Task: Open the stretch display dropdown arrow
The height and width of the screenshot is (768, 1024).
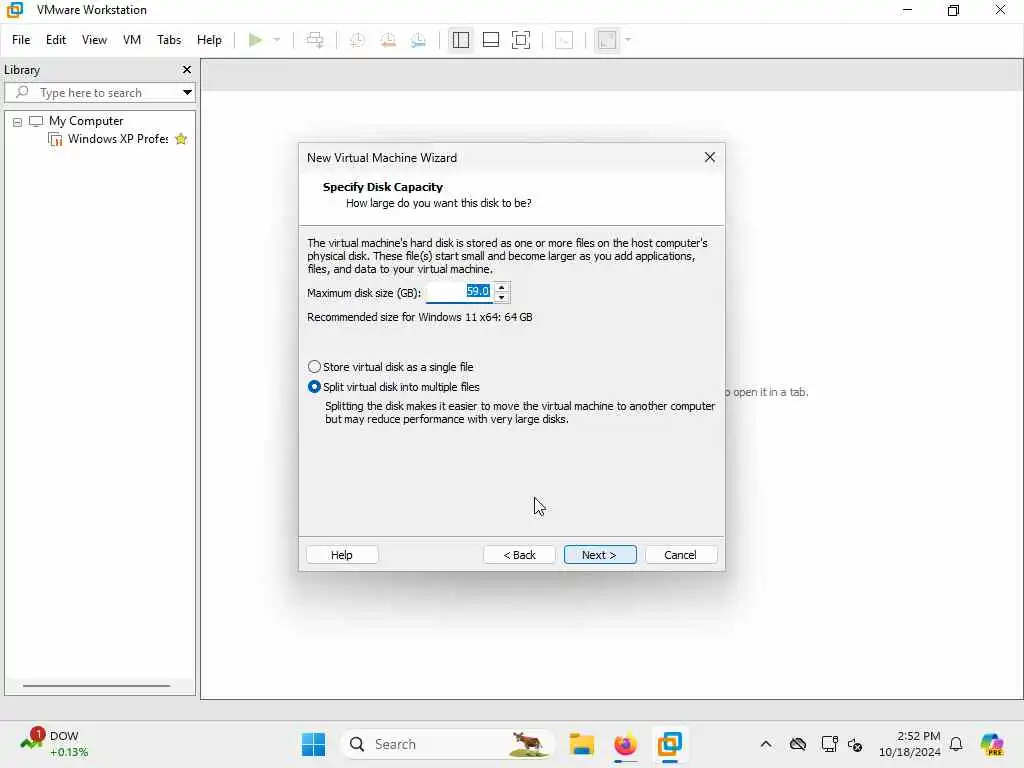Action: click(x=628, y=40)
